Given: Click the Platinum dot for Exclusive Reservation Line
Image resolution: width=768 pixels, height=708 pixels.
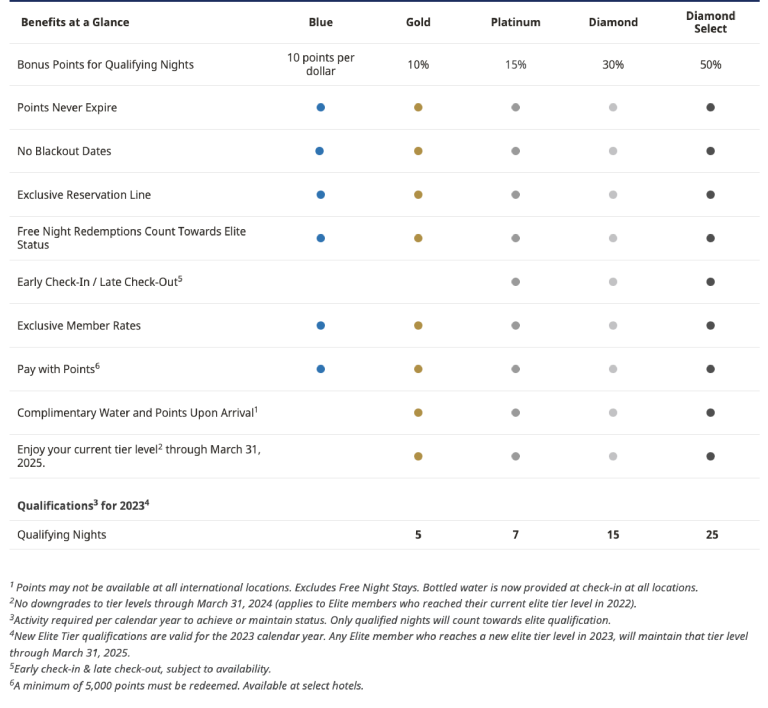Looking at the screenshot, I should [515, 194].
